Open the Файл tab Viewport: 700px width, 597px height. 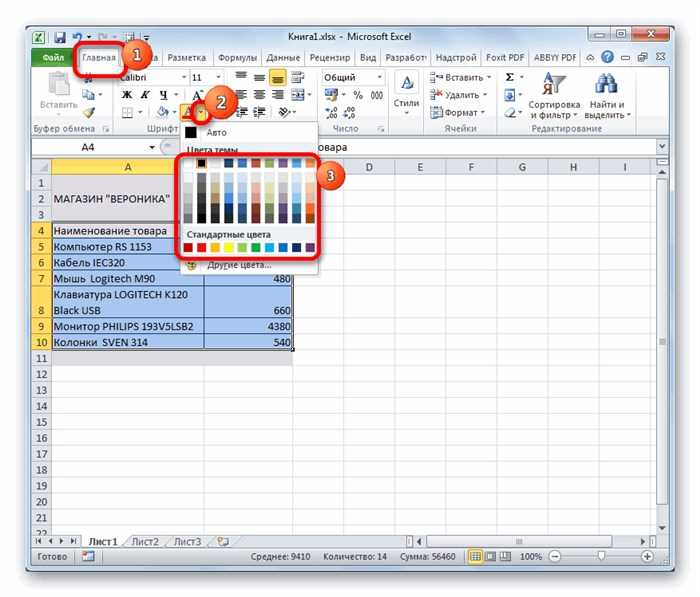tap(53, 58)
